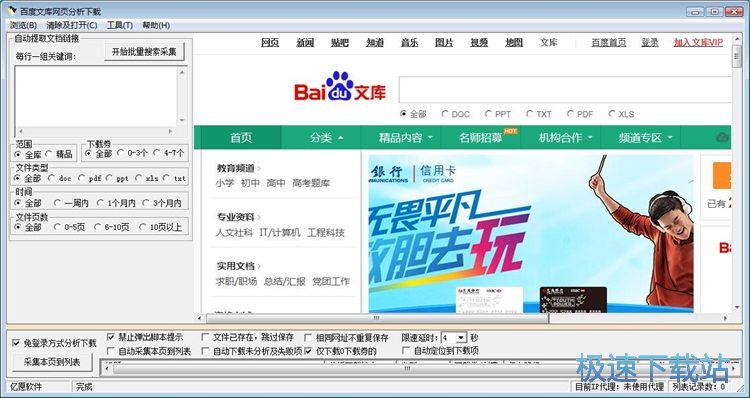Open the 名师招募 tab
Viewport: 750px width, 398px height.
tap(481, 138)
